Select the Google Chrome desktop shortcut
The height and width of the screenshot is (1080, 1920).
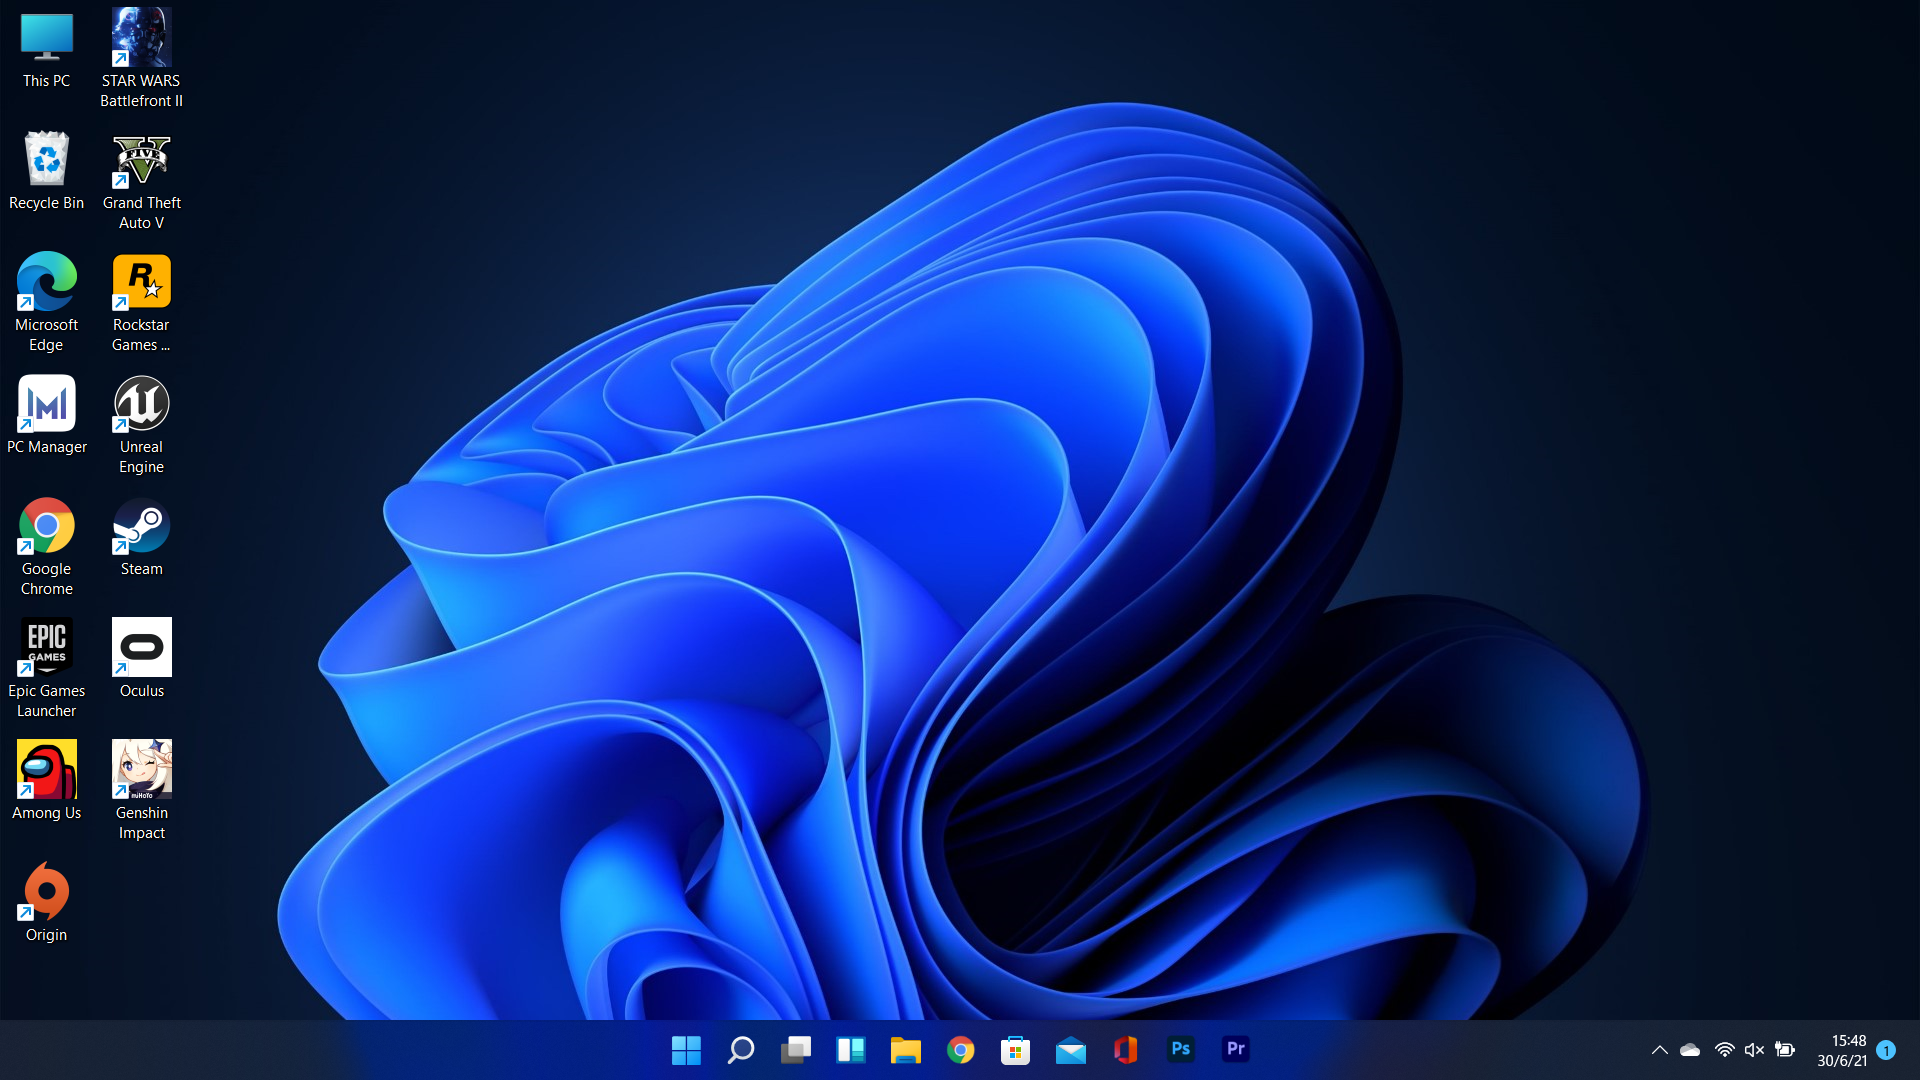pos(46,546)
